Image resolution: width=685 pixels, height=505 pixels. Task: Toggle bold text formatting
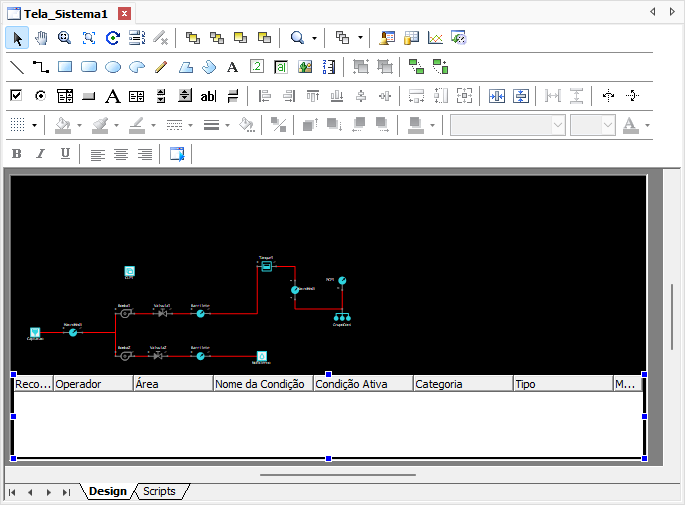[16, 154]
